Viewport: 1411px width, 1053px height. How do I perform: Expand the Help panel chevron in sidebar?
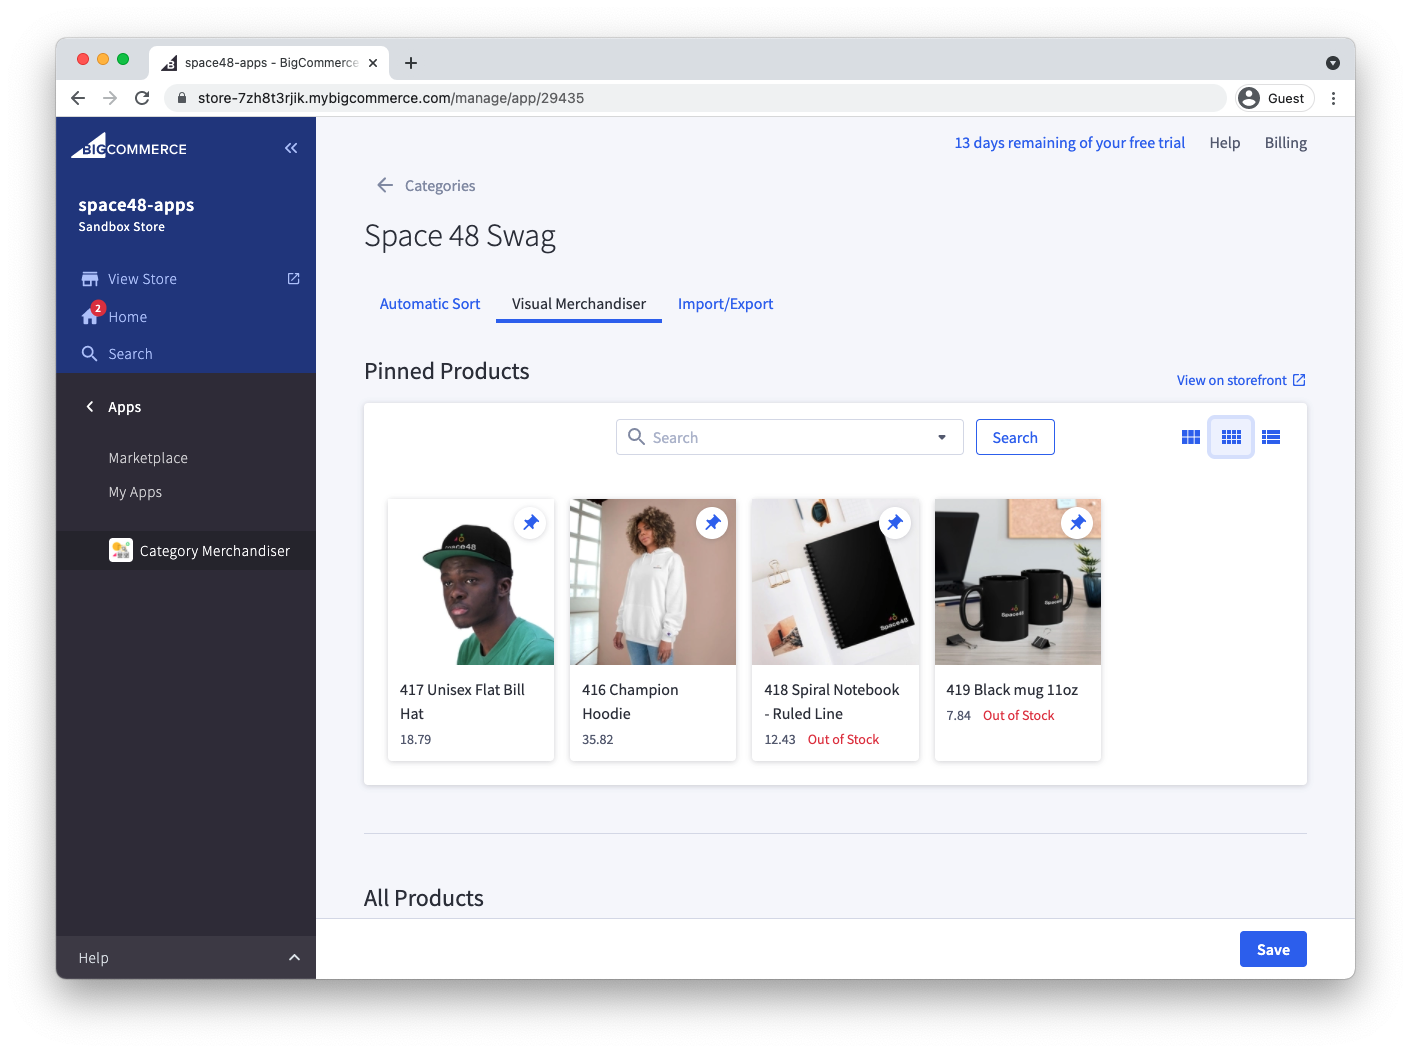point(294,958)
